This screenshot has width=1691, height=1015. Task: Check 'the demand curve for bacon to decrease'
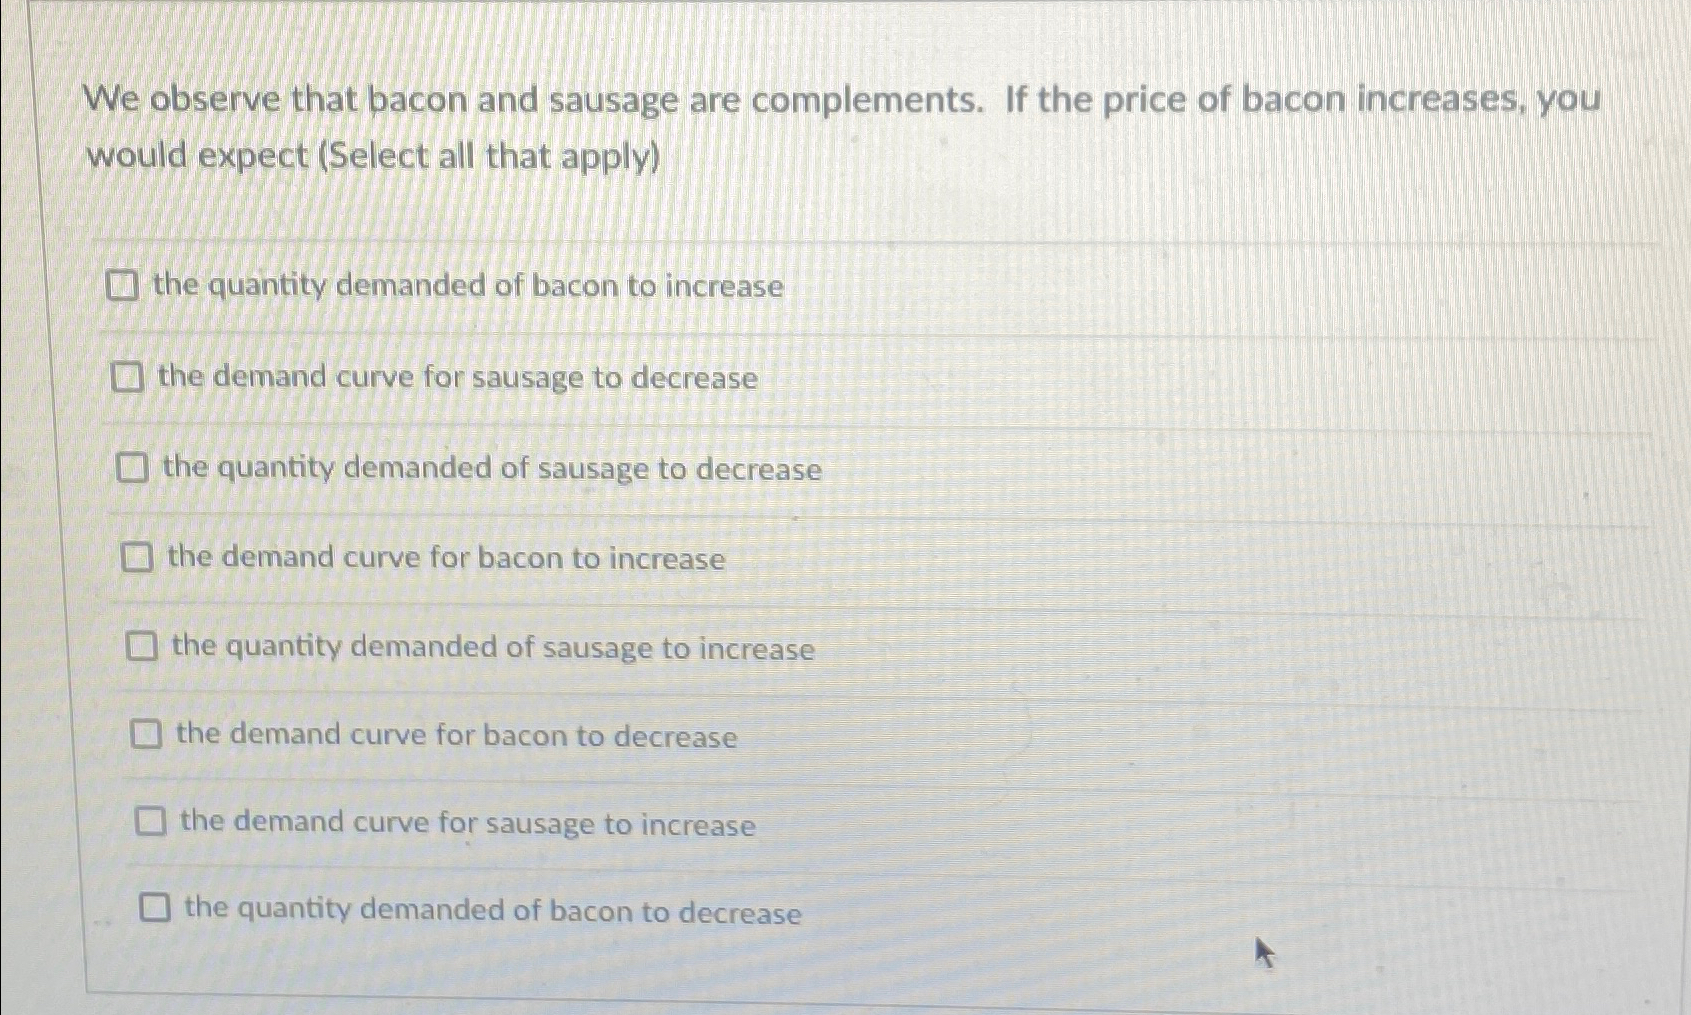point(146,736)
